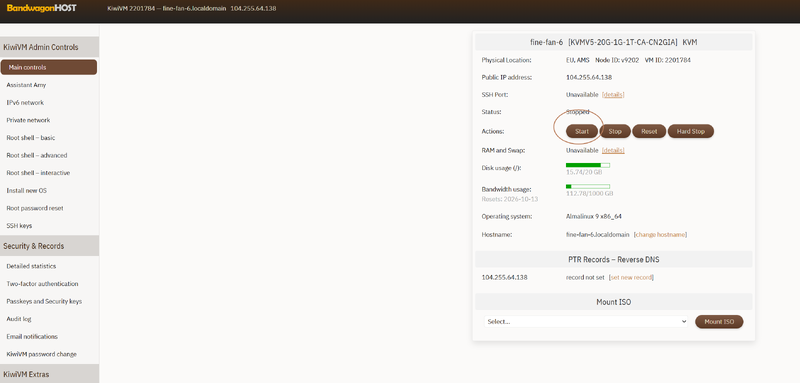Click the change hostname link
This screenshot has width=800, height=383.
pos(660,235)
